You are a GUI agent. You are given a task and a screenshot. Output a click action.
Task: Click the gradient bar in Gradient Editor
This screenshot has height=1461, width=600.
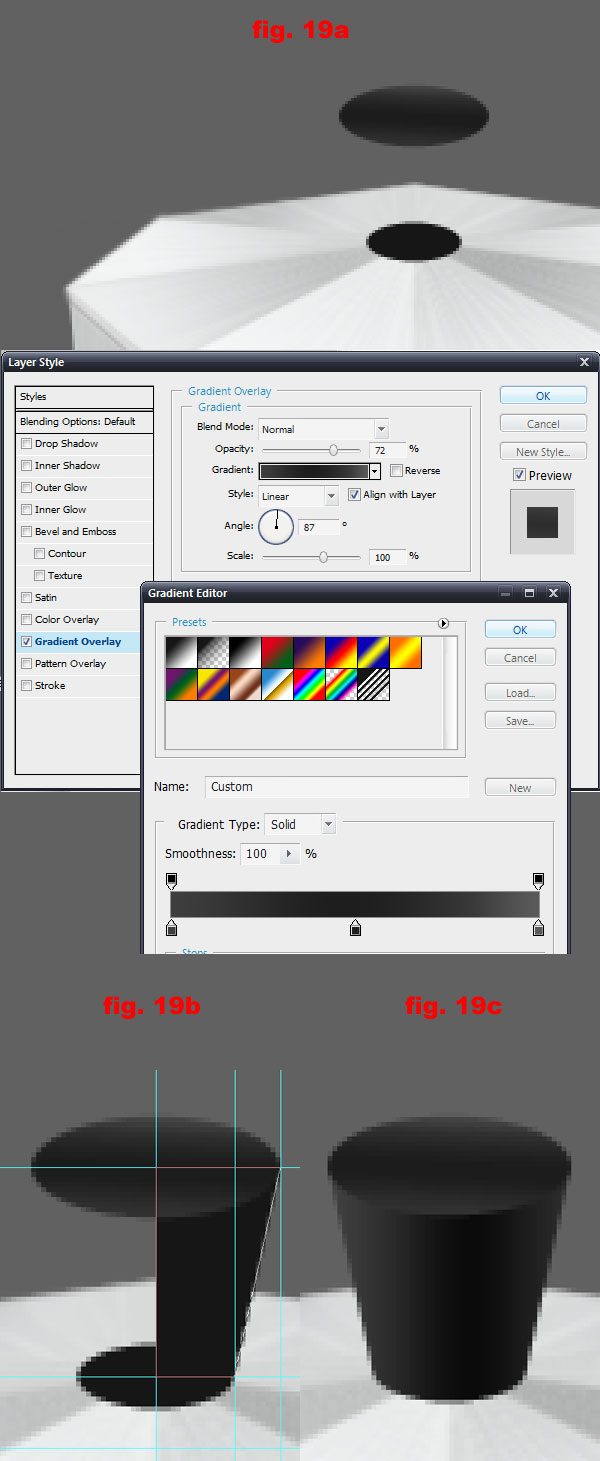tap(355, 905)
